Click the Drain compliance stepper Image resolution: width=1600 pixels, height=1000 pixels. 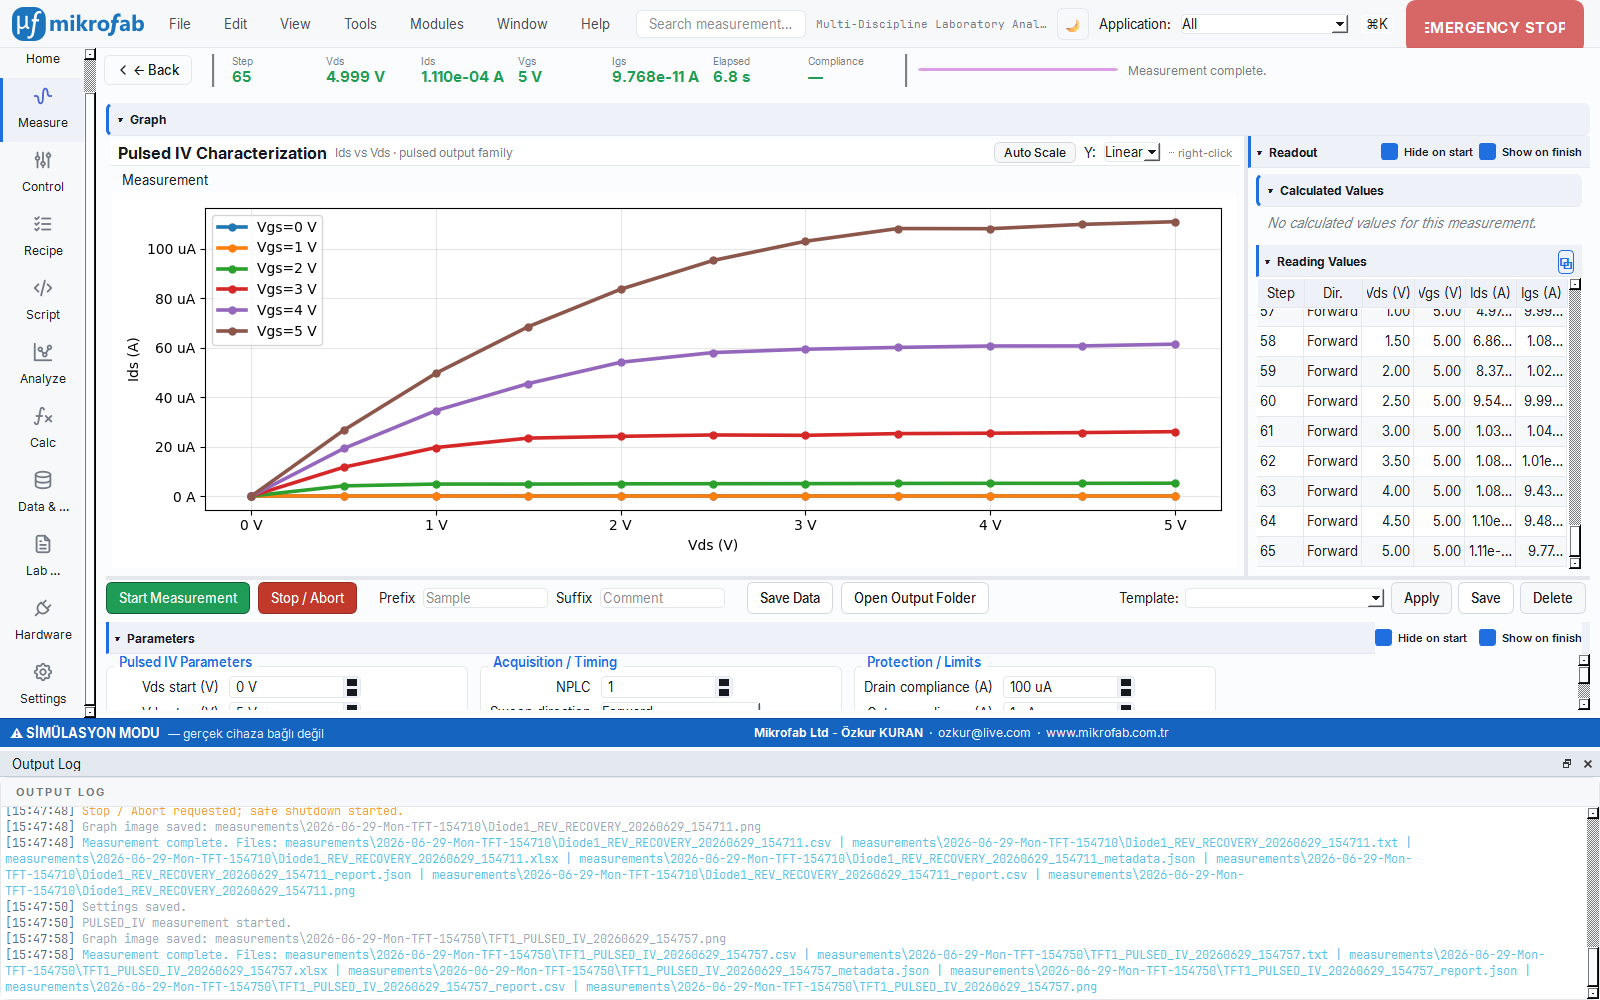click(x=1126, y=687)
